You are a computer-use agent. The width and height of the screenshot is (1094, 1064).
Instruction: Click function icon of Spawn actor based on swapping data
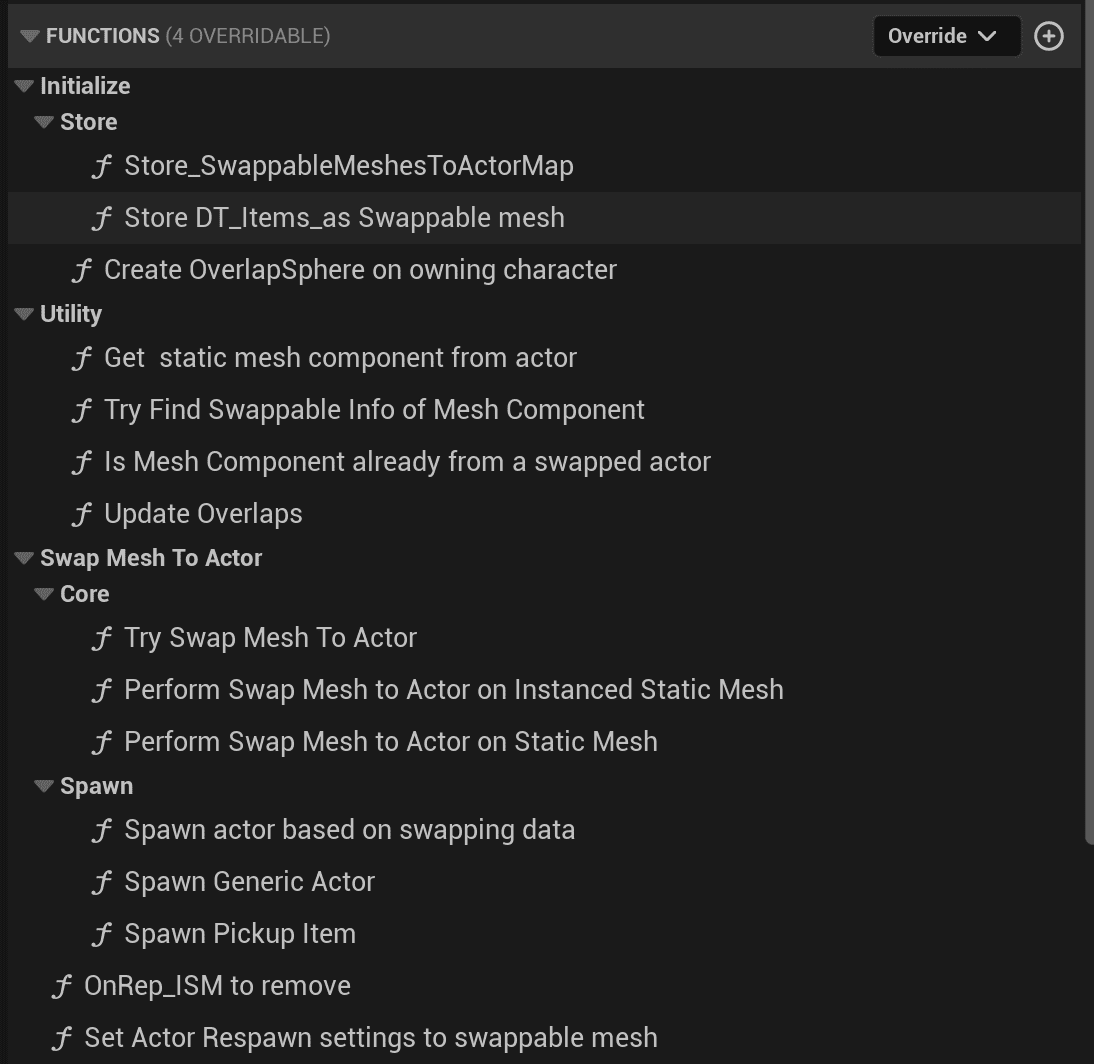[x=102, y=831]
